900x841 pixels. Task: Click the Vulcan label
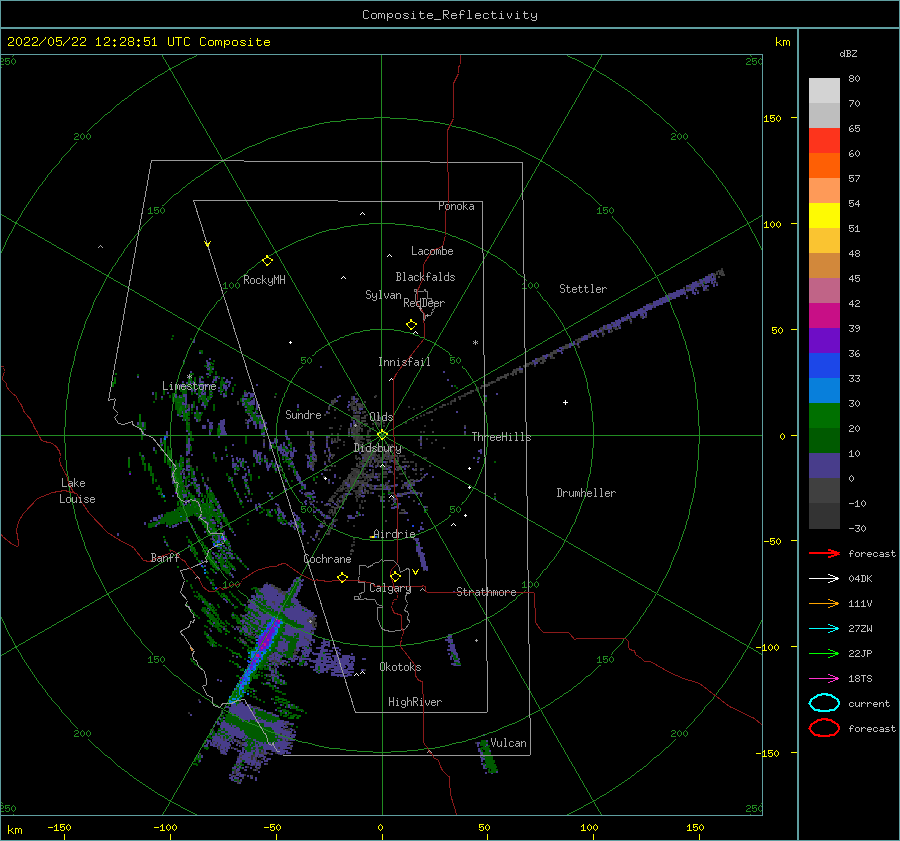pos(508,743)
